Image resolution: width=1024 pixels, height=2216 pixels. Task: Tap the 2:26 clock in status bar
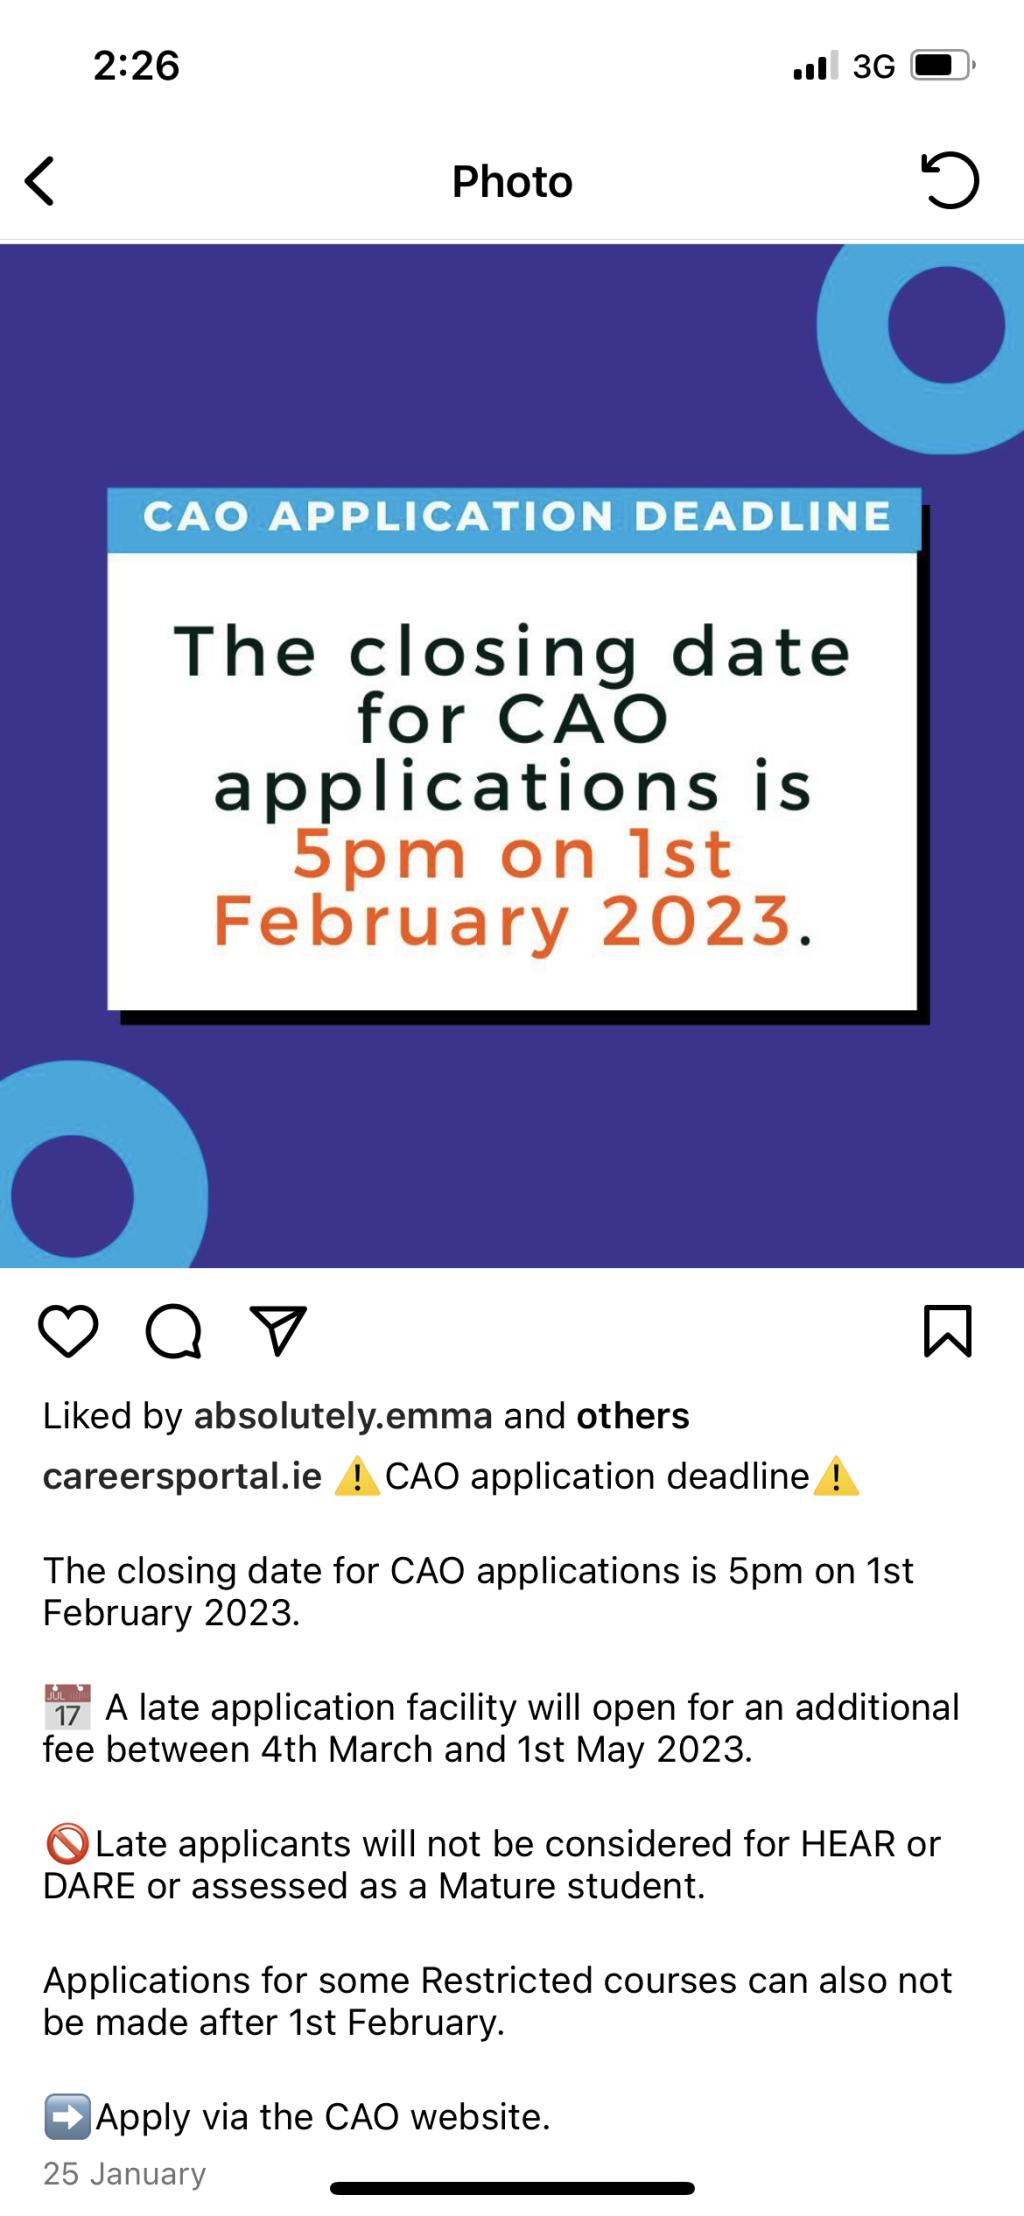coord(136,66)
